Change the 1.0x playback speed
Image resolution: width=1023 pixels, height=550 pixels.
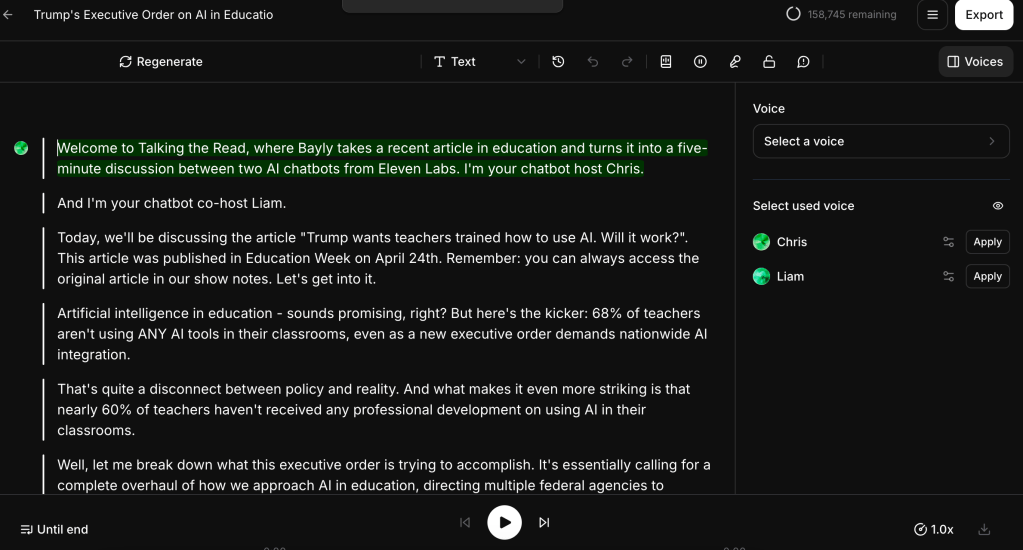pos(934,529)
